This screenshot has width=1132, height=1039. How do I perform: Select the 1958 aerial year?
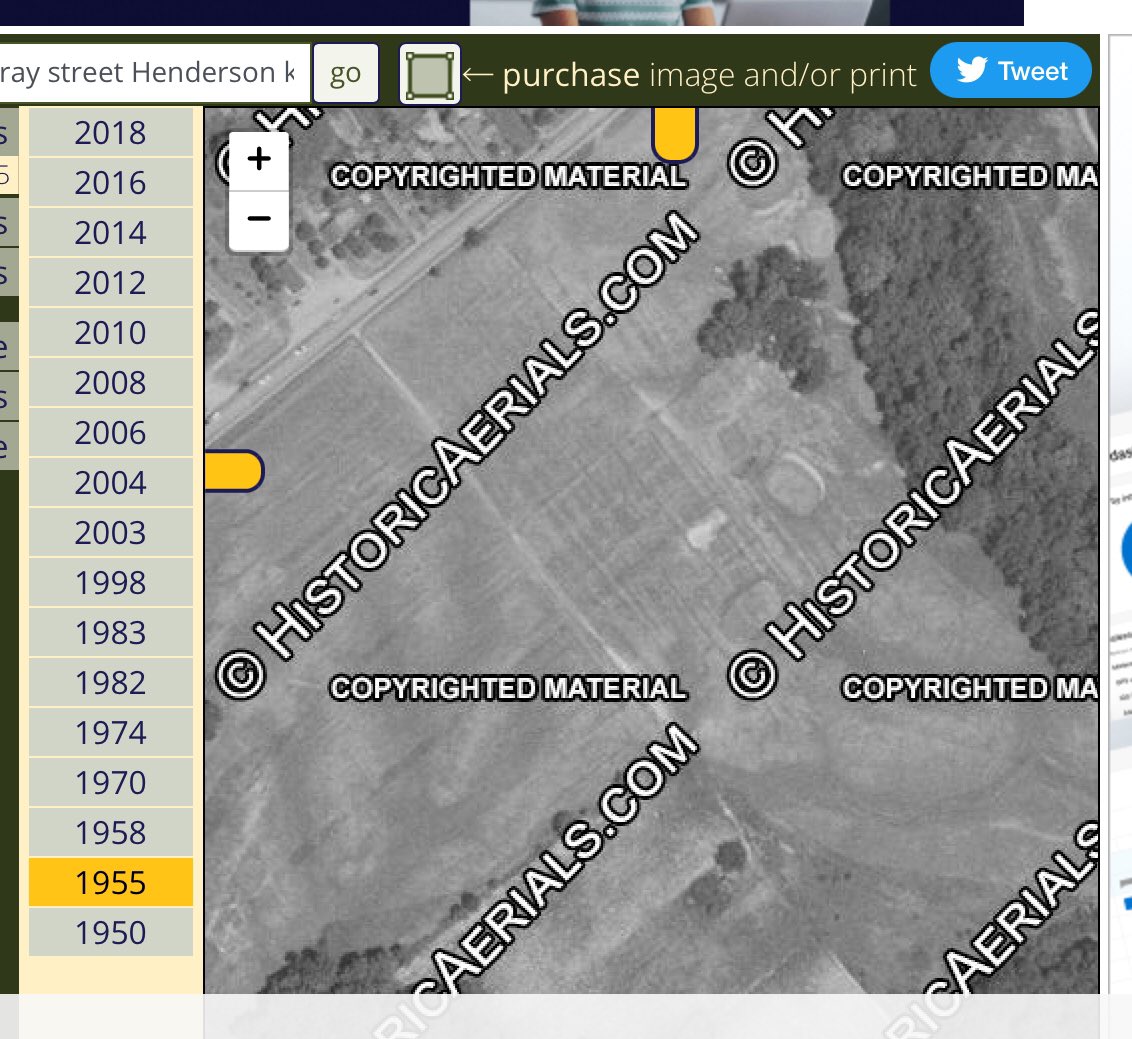tap(110, 832)
